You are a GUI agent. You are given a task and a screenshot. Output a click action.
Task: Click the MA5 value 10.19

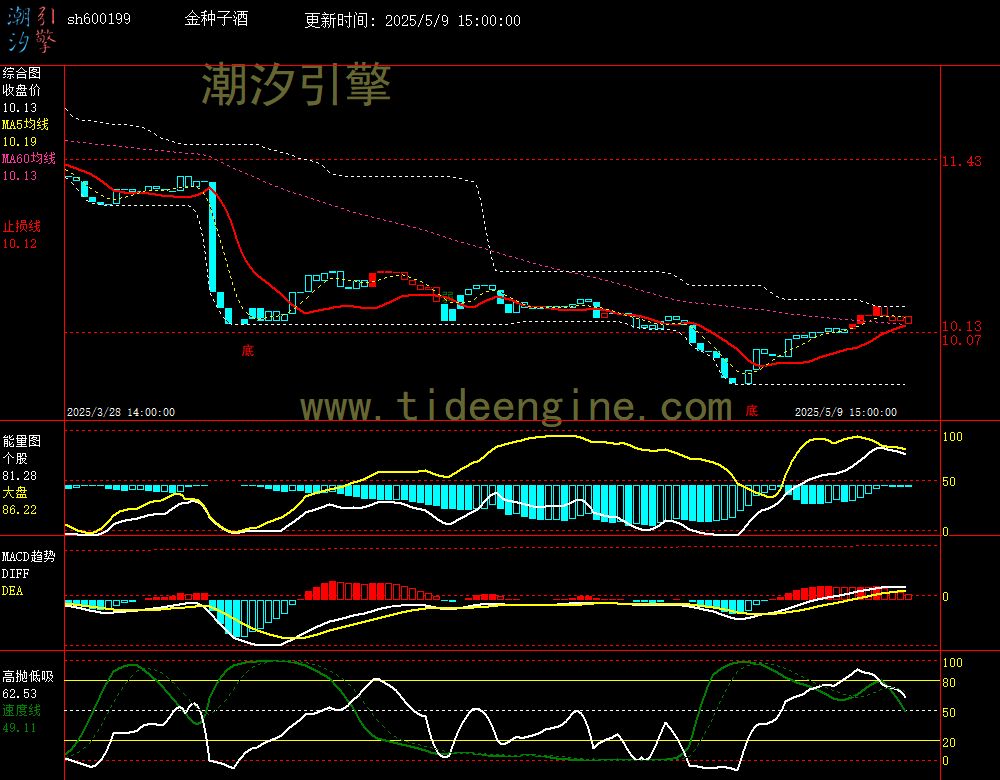[x=20, y=142]
